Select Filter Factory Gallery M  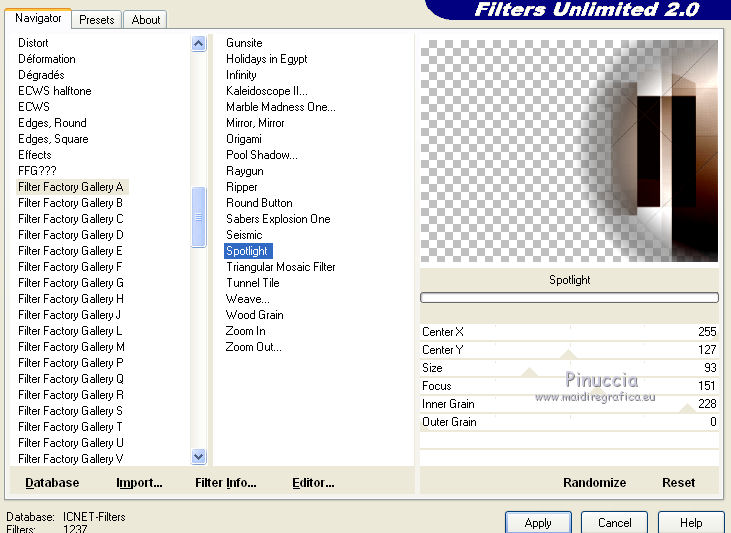tap(71, 346)
